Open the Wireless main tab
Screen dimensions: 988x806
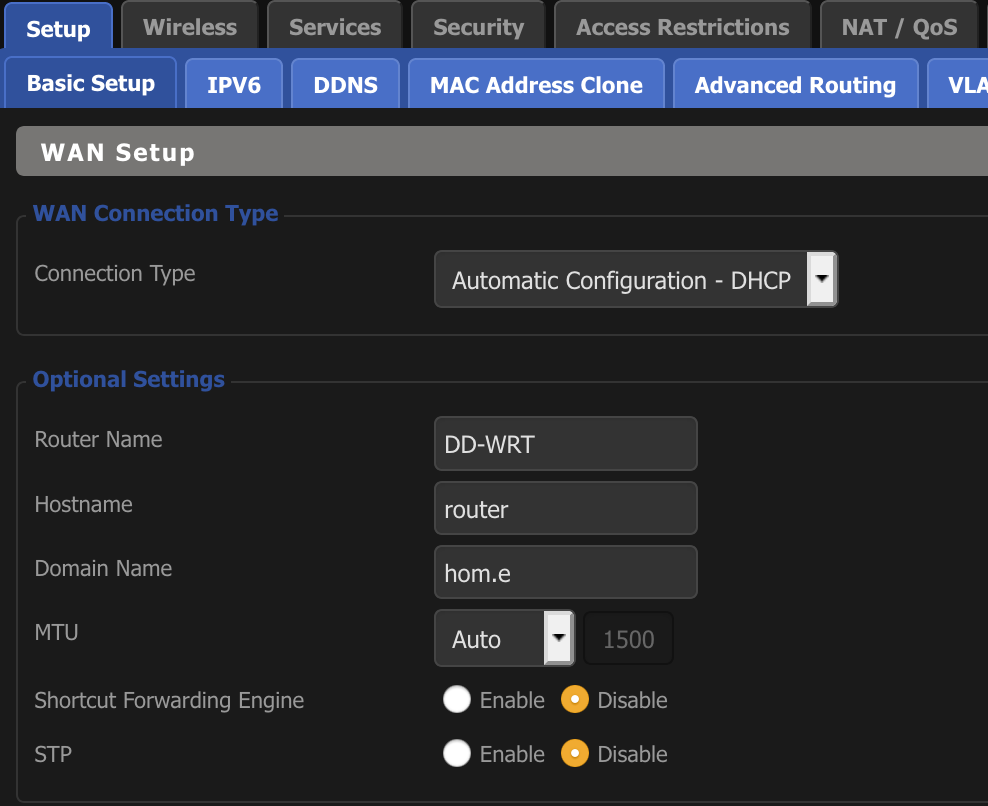click(189, 27)
